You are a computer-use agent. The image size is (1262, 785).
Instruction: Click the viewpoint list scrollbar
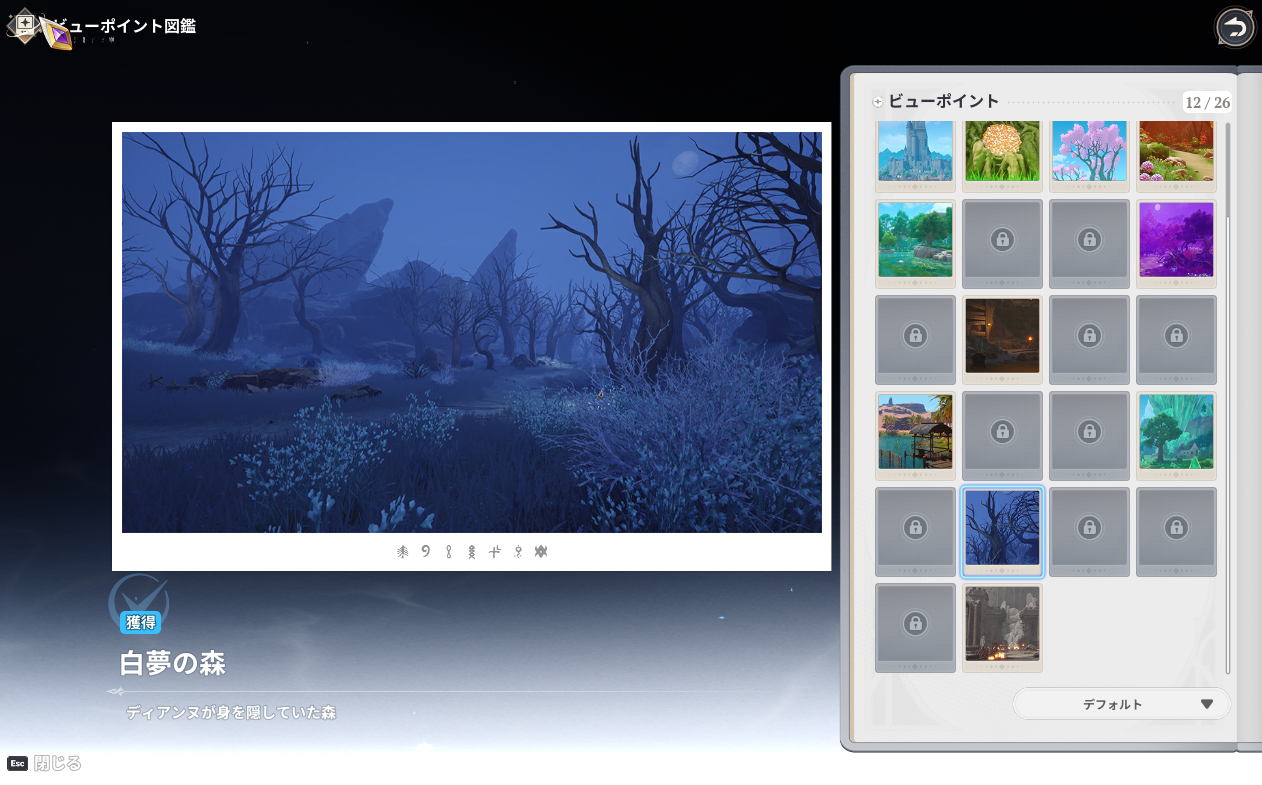1228,400
